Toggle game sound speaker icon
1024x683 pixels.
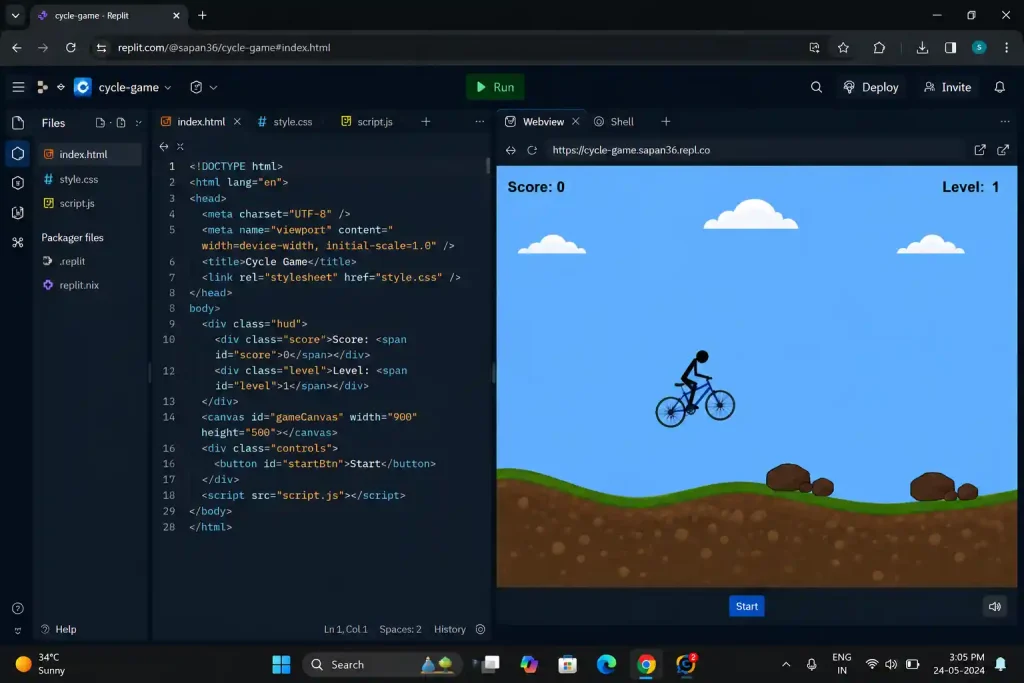pos(995,607)
